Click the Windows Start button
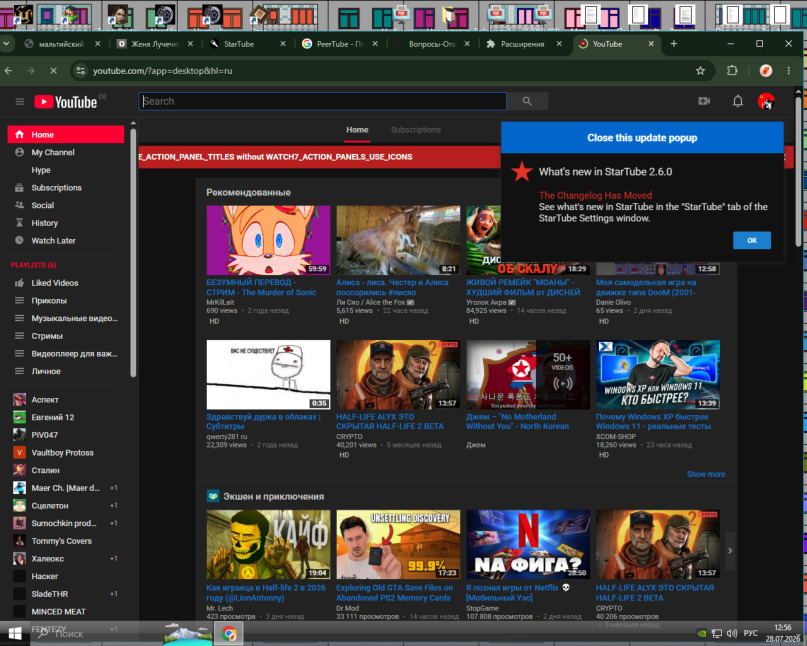807x646 pixels. 14,633
